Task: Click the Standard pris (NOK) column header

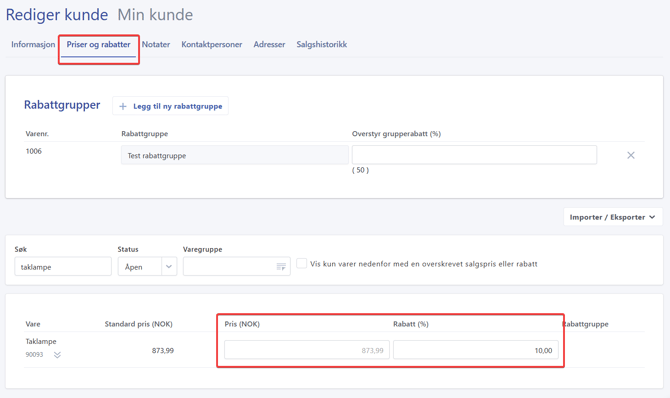Action: tap(138, 324)
